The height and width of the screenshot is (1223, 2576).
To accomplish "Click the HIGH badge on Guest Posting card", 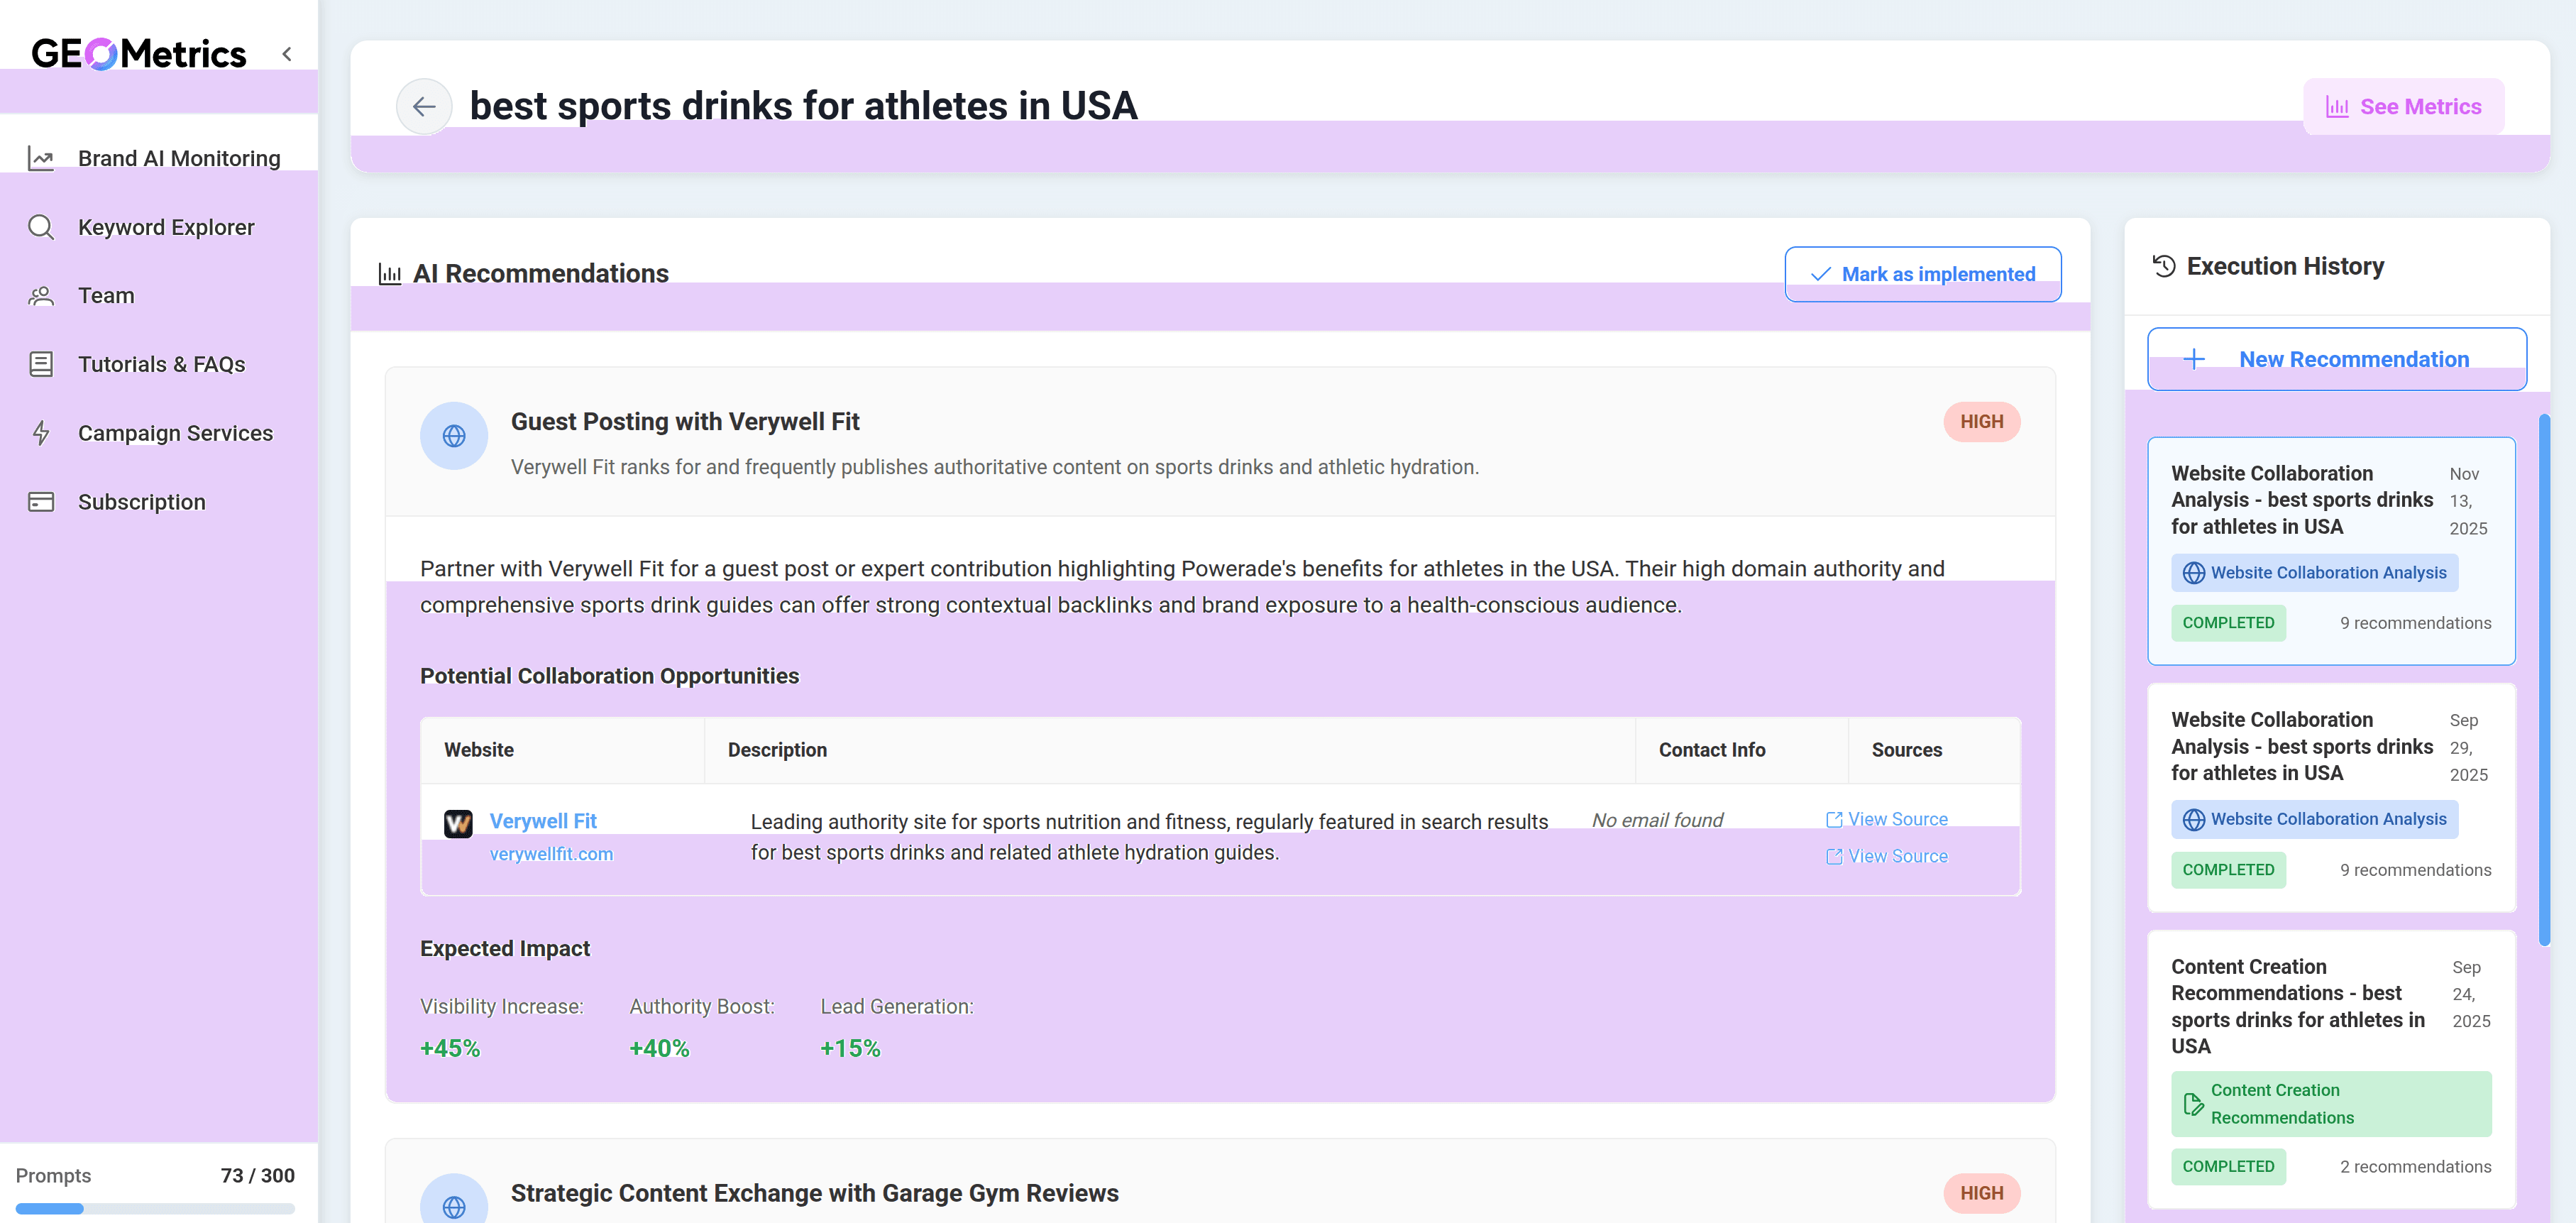I will click(x=1981, y=422).
